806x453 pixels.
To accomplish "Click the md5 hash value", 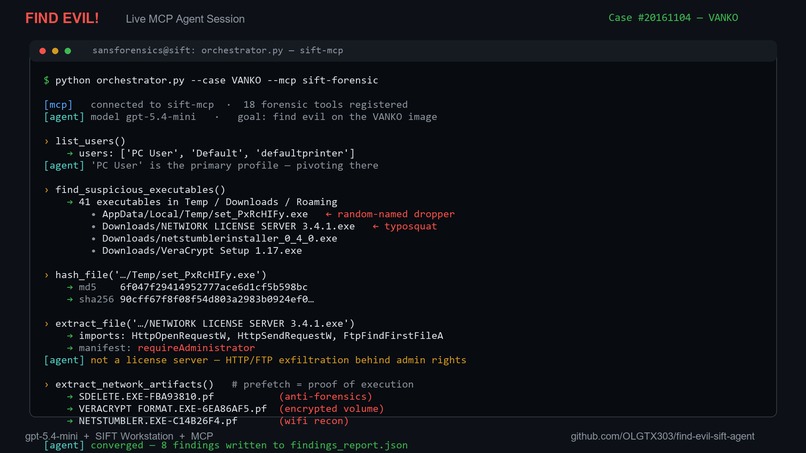I will [213, 287].
